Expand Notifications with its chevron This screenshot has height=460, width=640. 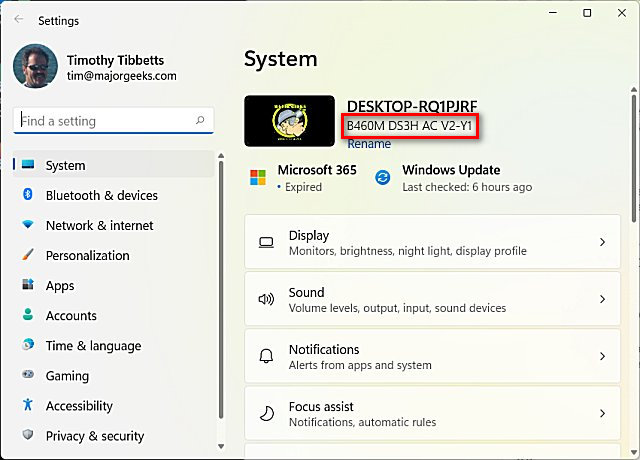tap(602, 356)
